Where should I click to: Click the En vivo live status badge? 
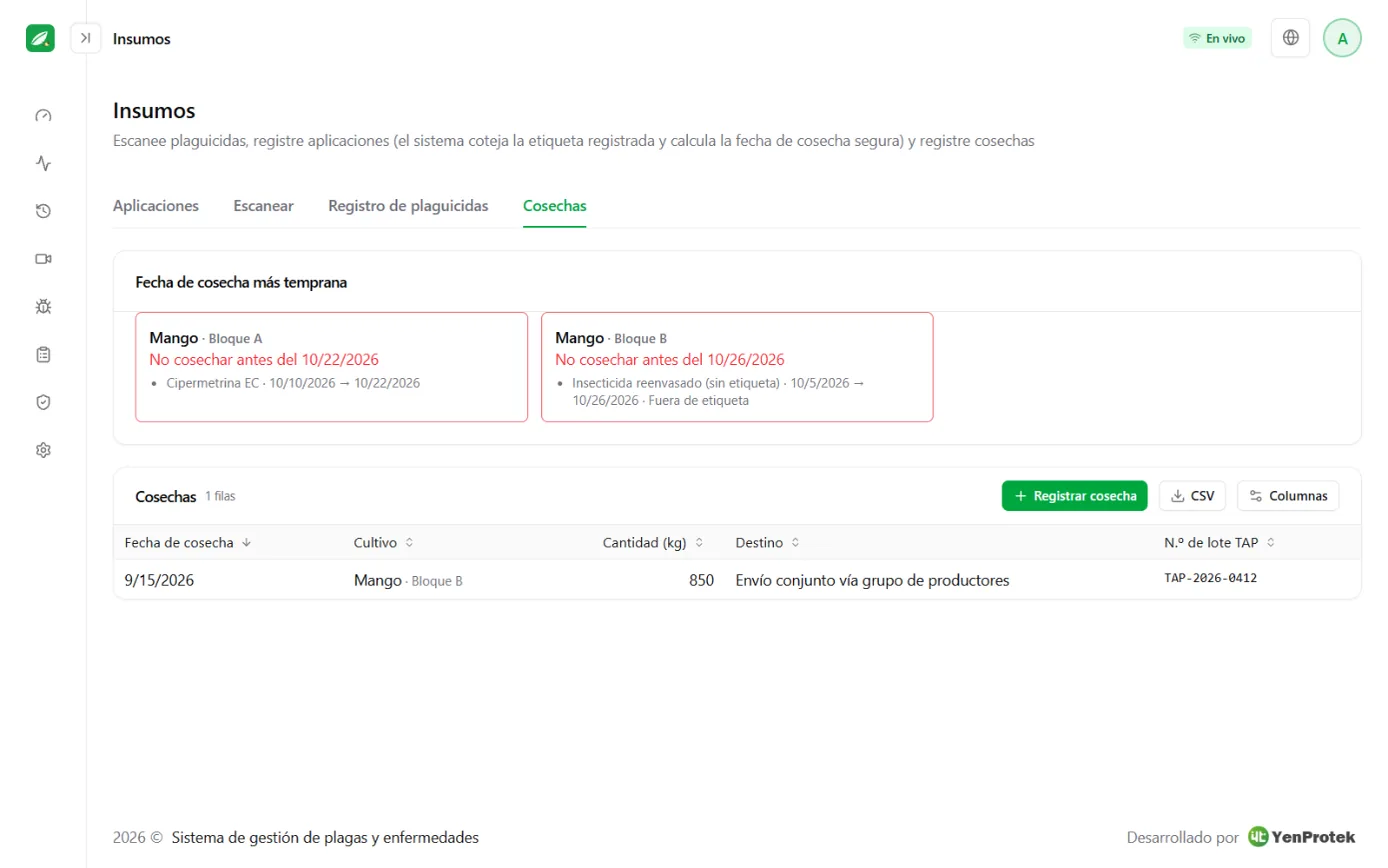click(x=1217, y=38)
